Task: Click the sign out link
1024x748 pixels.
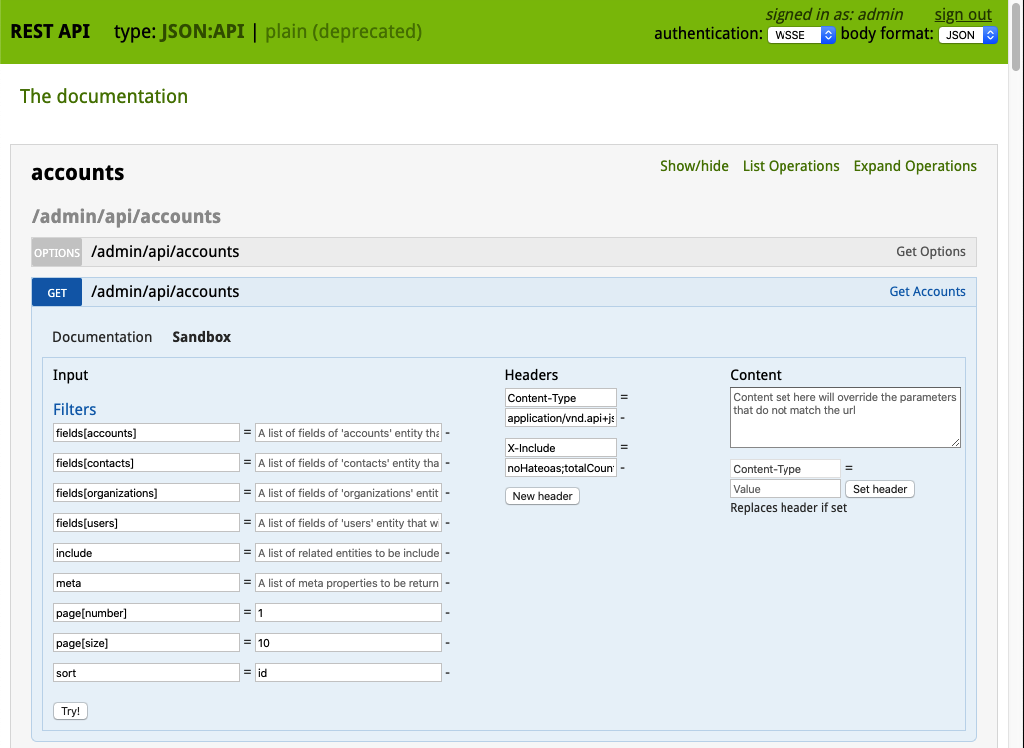Action: (x=962, y=15)
